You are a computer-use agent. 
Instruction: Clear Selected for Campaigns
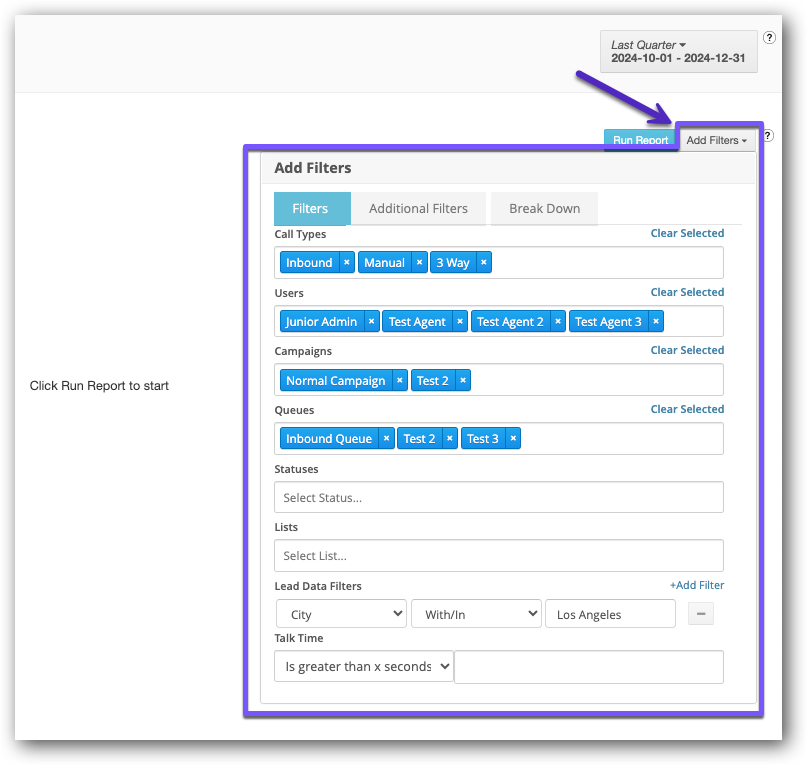point(687,350)
